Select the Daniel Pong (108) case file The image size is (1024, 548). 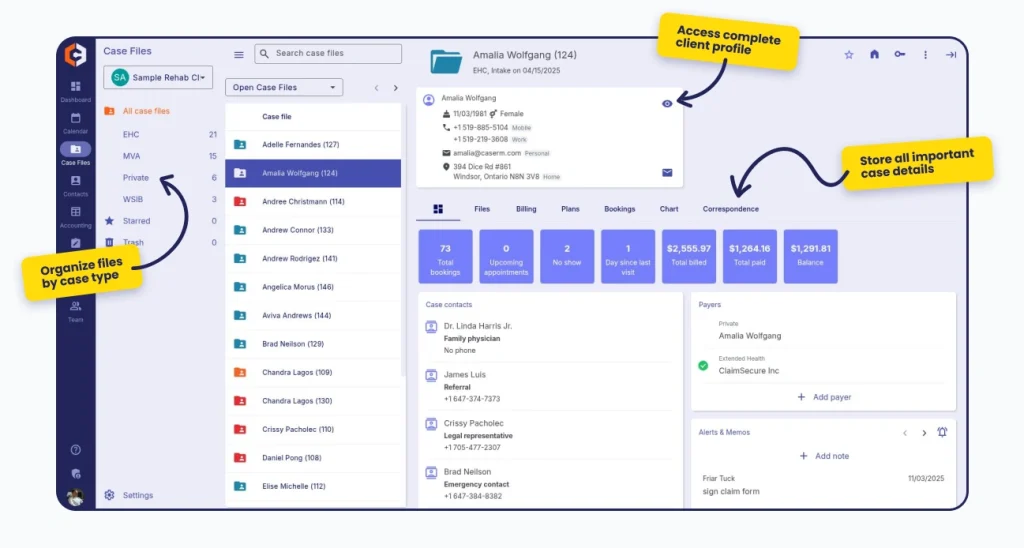pos(313,458)
